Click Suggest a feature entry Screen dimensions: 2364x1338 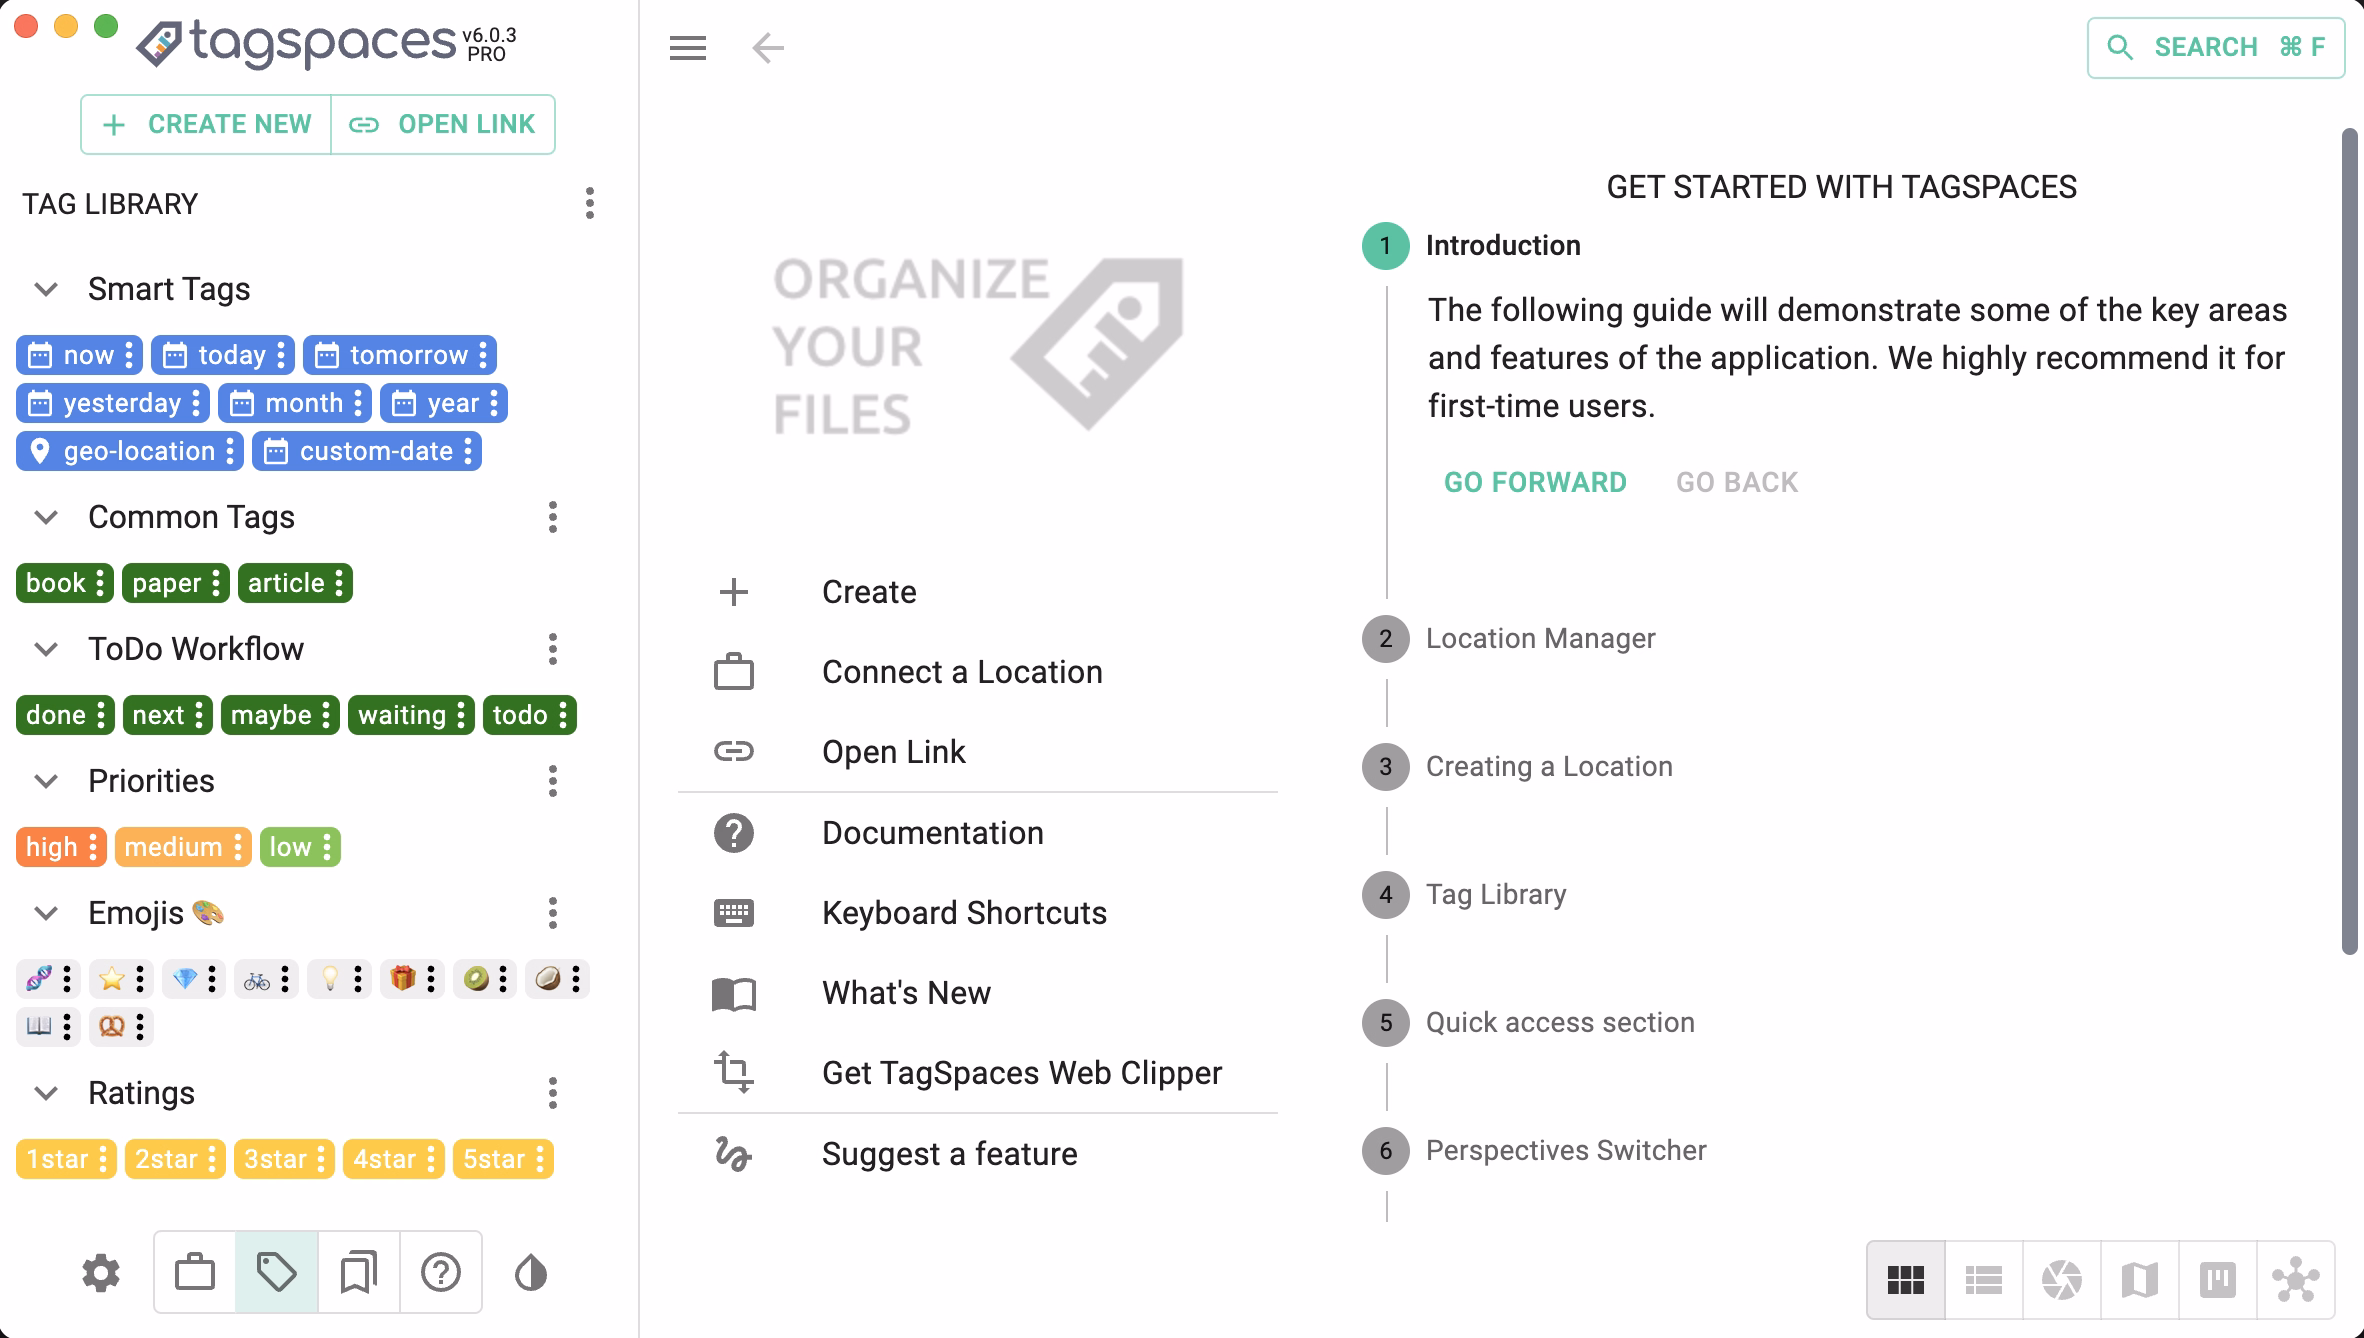pyautogui.click(x=978, y=1154)
